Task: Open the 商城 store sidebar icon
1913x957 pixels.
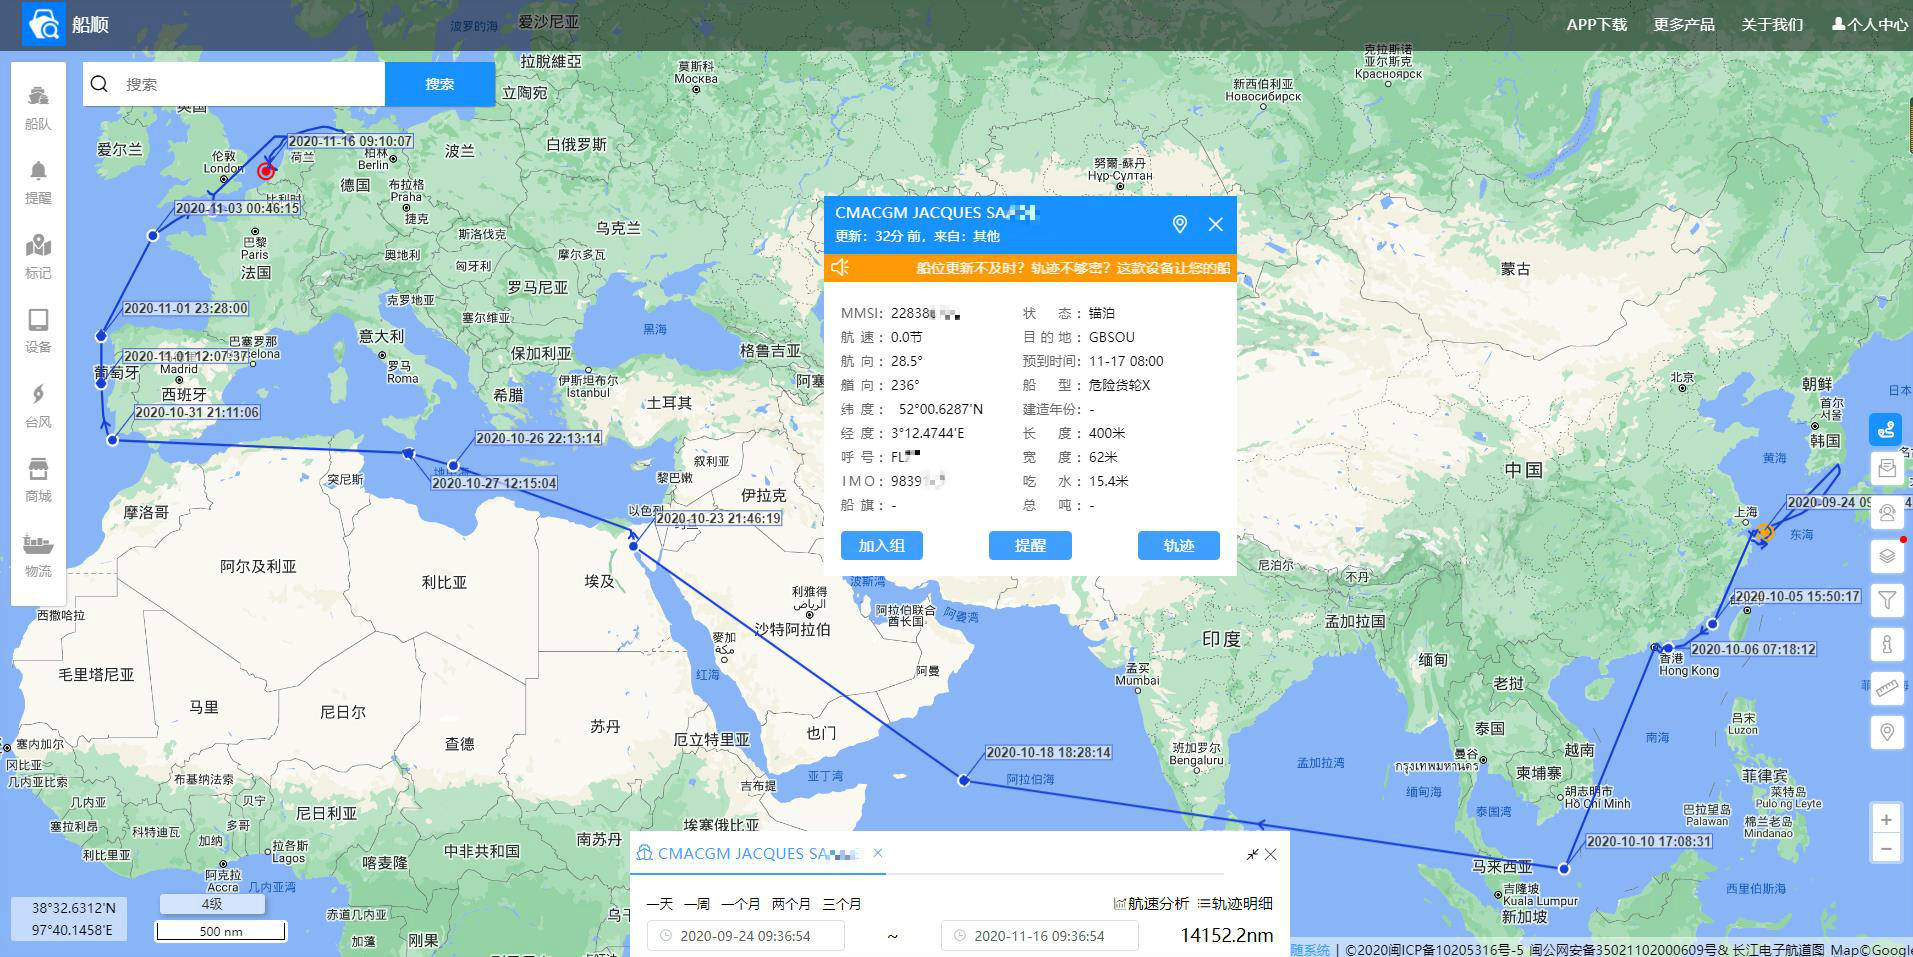Action: point(38,480)
